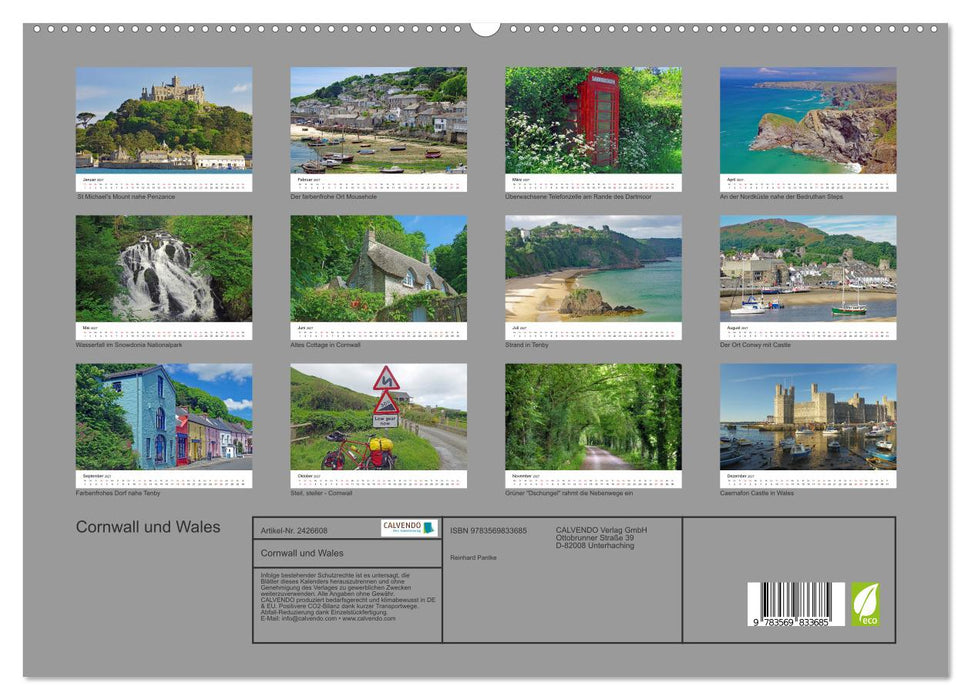Click the caption Grüner Dschungel rahmt die Nebenwege ein
The image size is (971, 700).
569,493
